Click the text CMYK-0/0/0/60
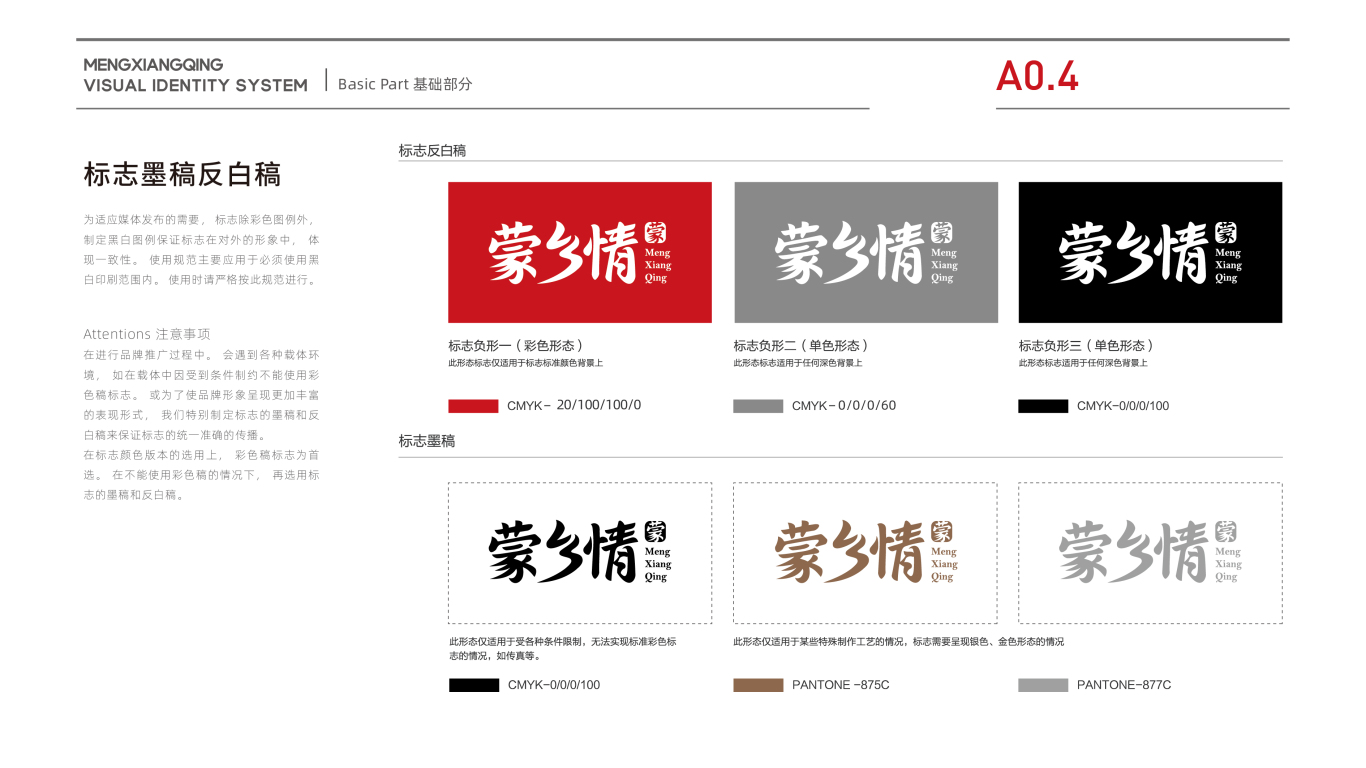Image resolution: width=1366 pixels, height=768 pixels. [x=844, y=406]
